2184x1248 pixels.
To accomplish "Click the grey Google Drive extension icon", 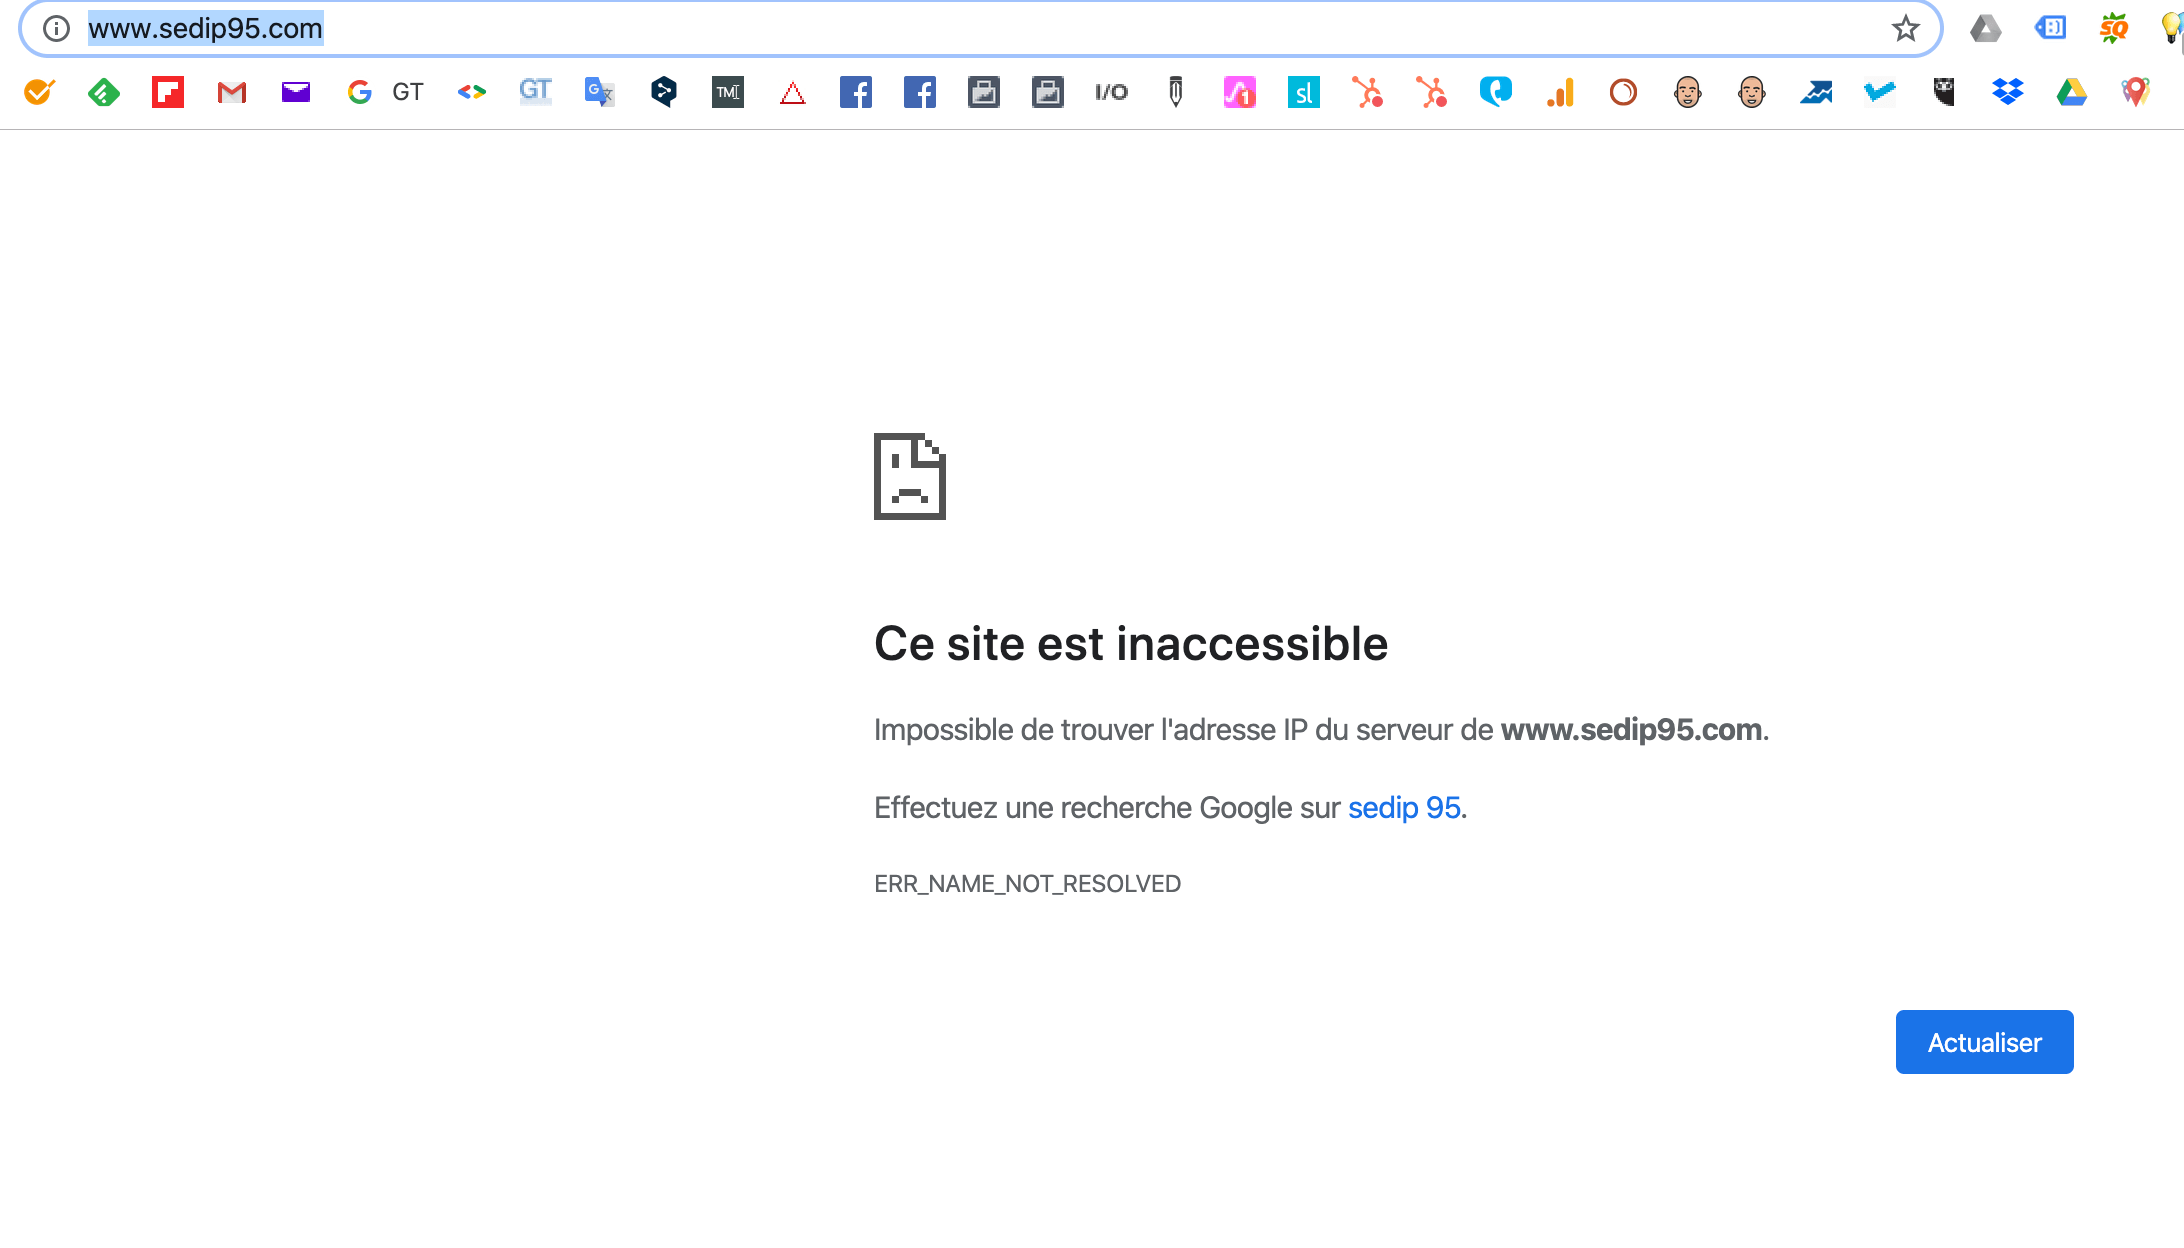I will [x=1985, y=29].
